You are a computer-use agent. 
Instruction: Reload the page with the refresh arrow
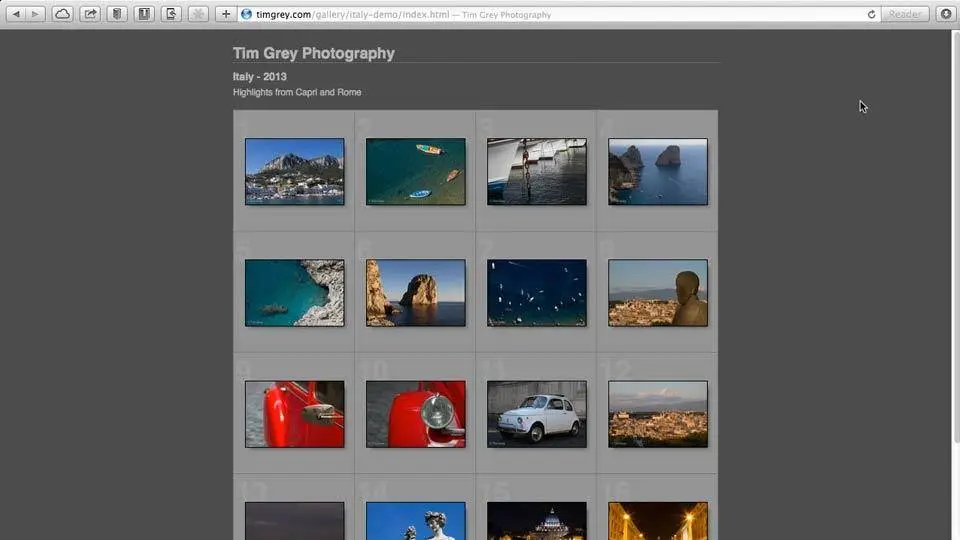(871, 14)
